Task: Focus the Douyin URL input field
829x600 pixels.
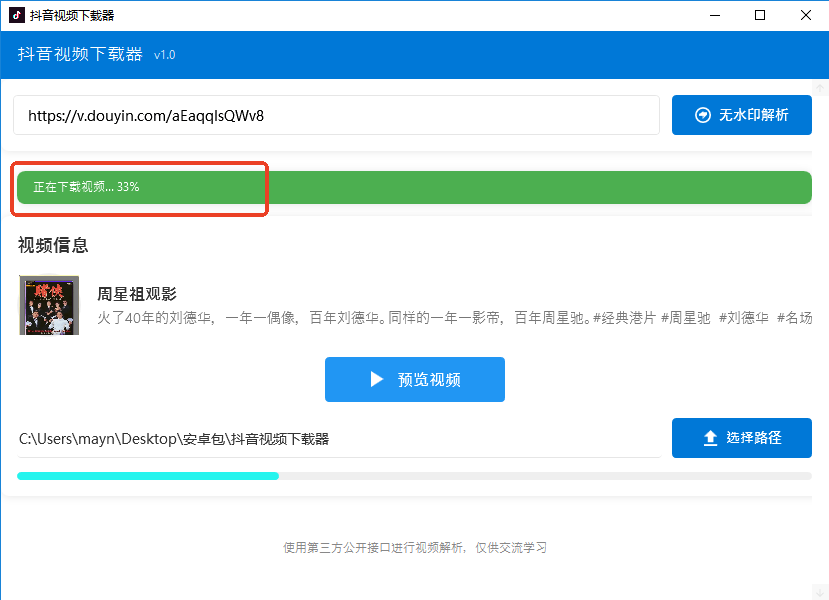Action: (x=336, y=115)
